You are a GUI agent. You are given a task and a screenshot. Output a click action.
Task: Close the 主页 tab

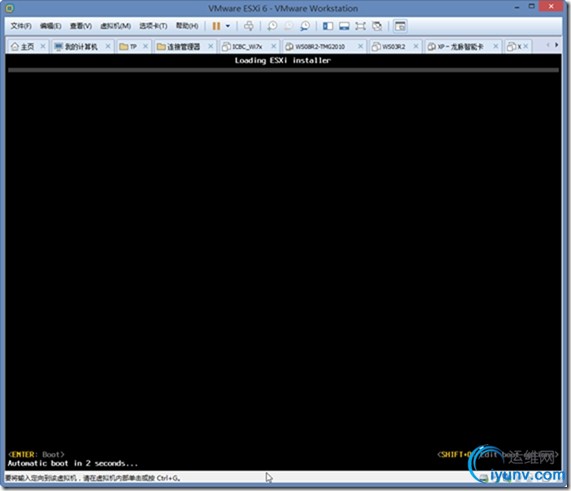click(43, 46)
